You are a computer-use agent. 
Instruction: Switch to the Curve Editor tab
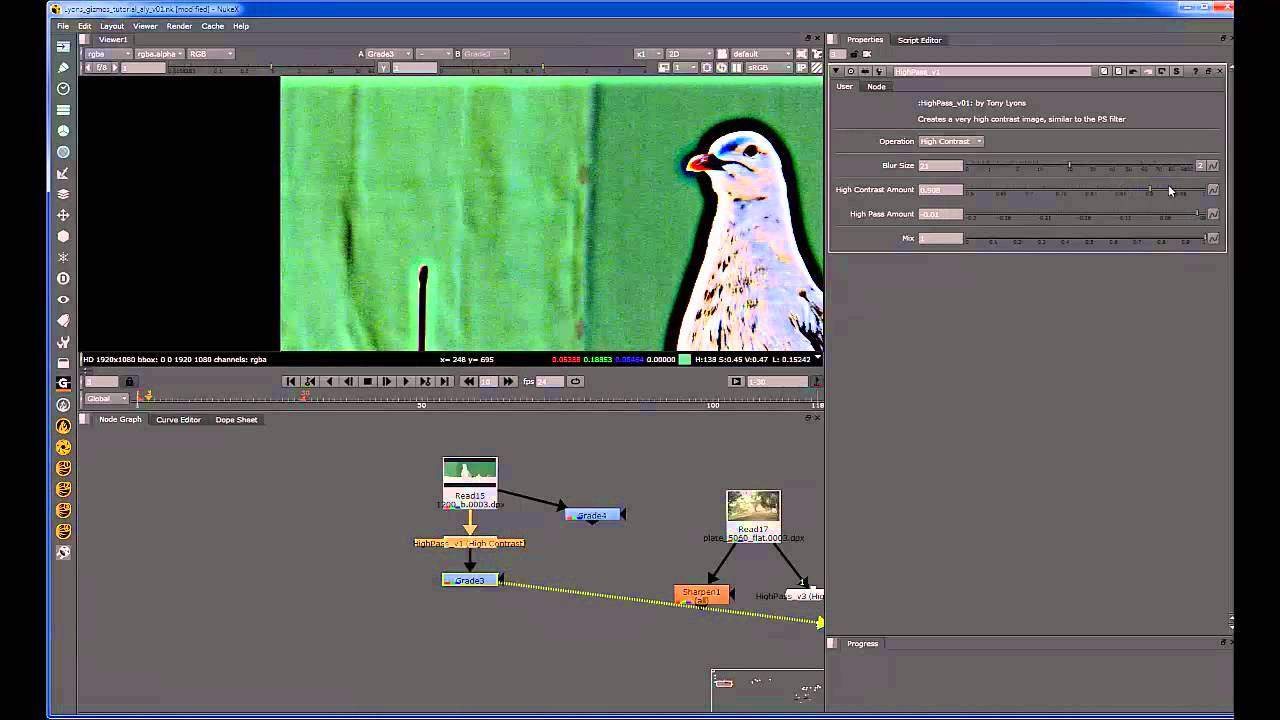(x=178, y=419)
